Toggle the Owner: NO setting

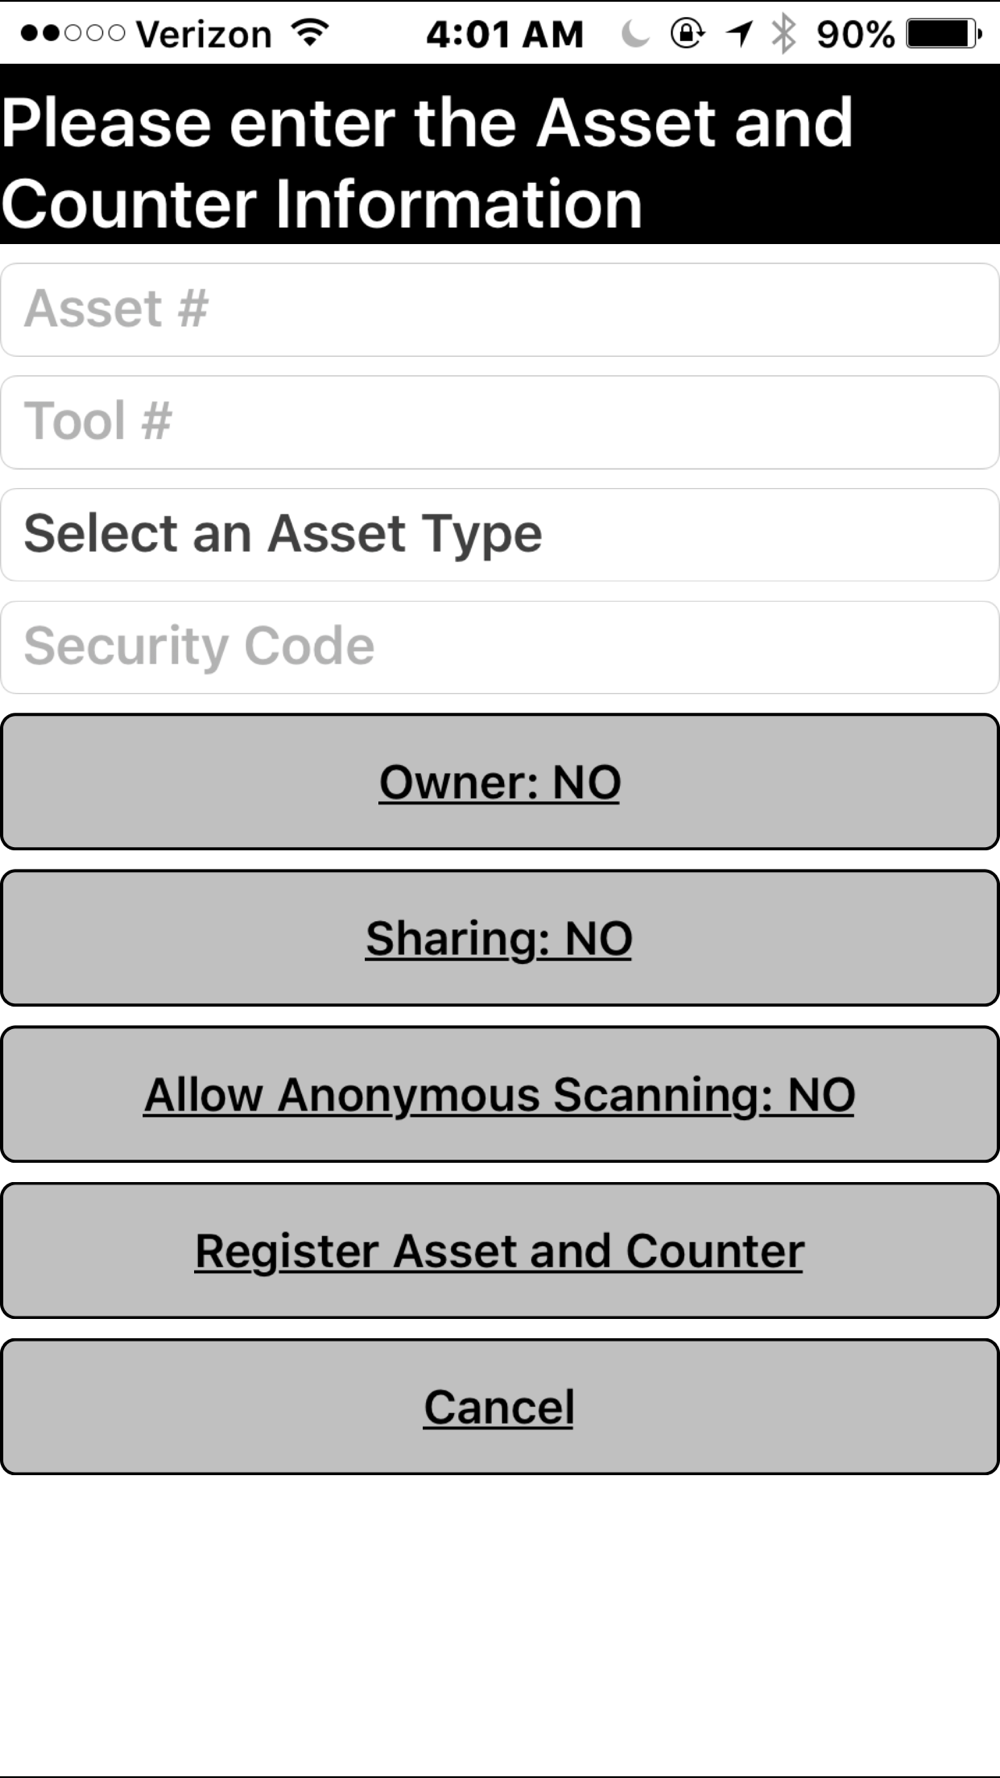(x=500, y=782)
